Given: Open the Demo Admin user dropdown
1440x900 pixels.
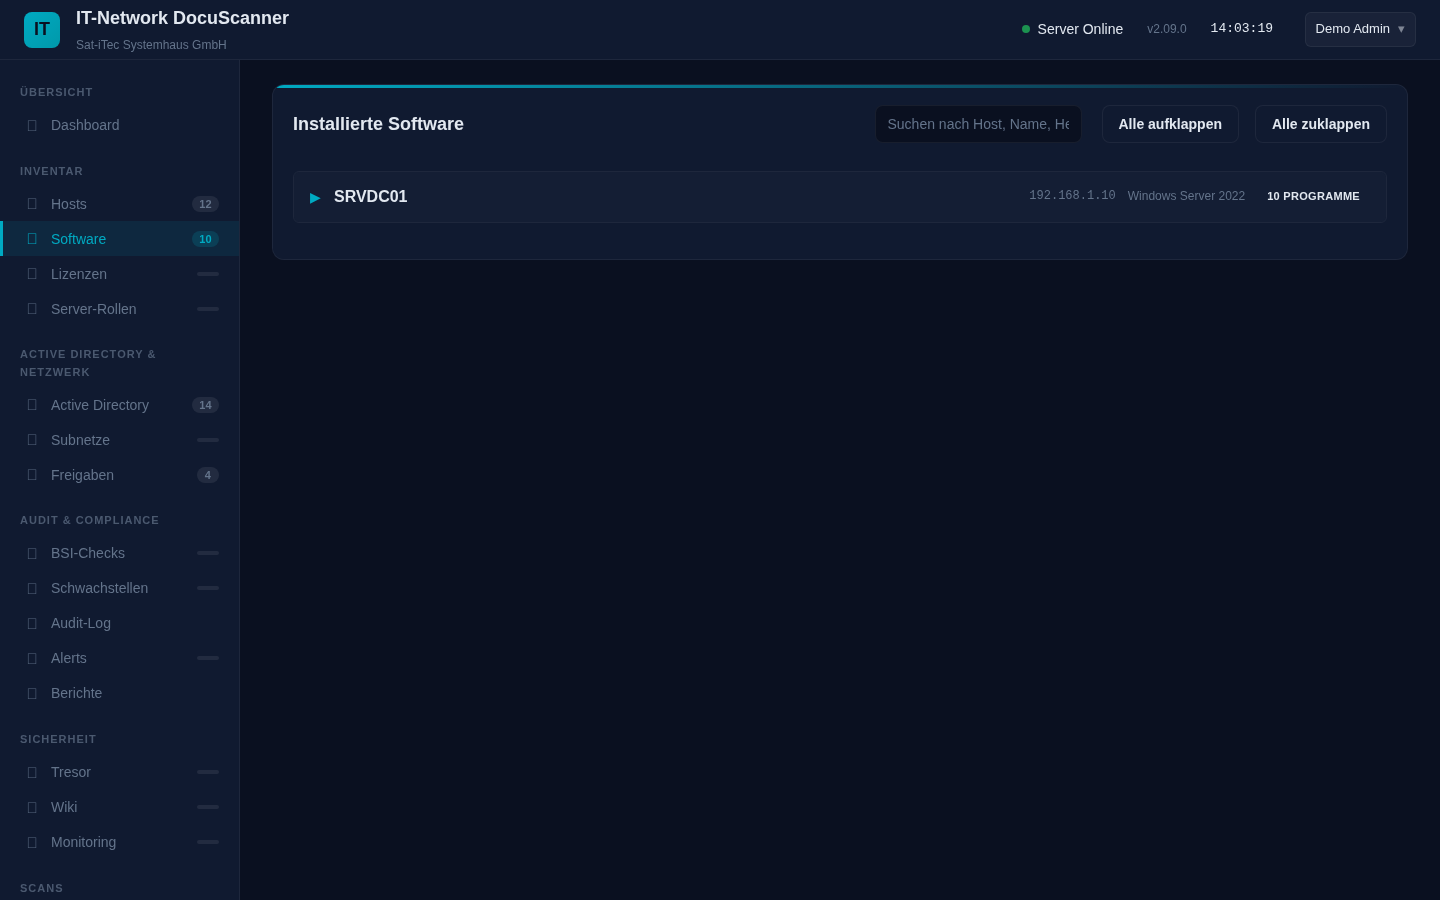Looking at the screenshot, I should pyautogui.click(x=1360, y=29).
